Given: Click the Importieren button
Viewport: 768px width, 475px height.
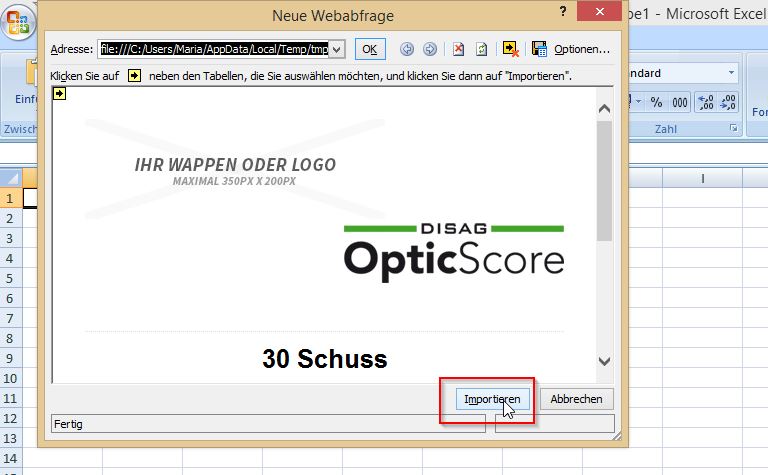Looking at the screenshot, I should tap(490, 399).
